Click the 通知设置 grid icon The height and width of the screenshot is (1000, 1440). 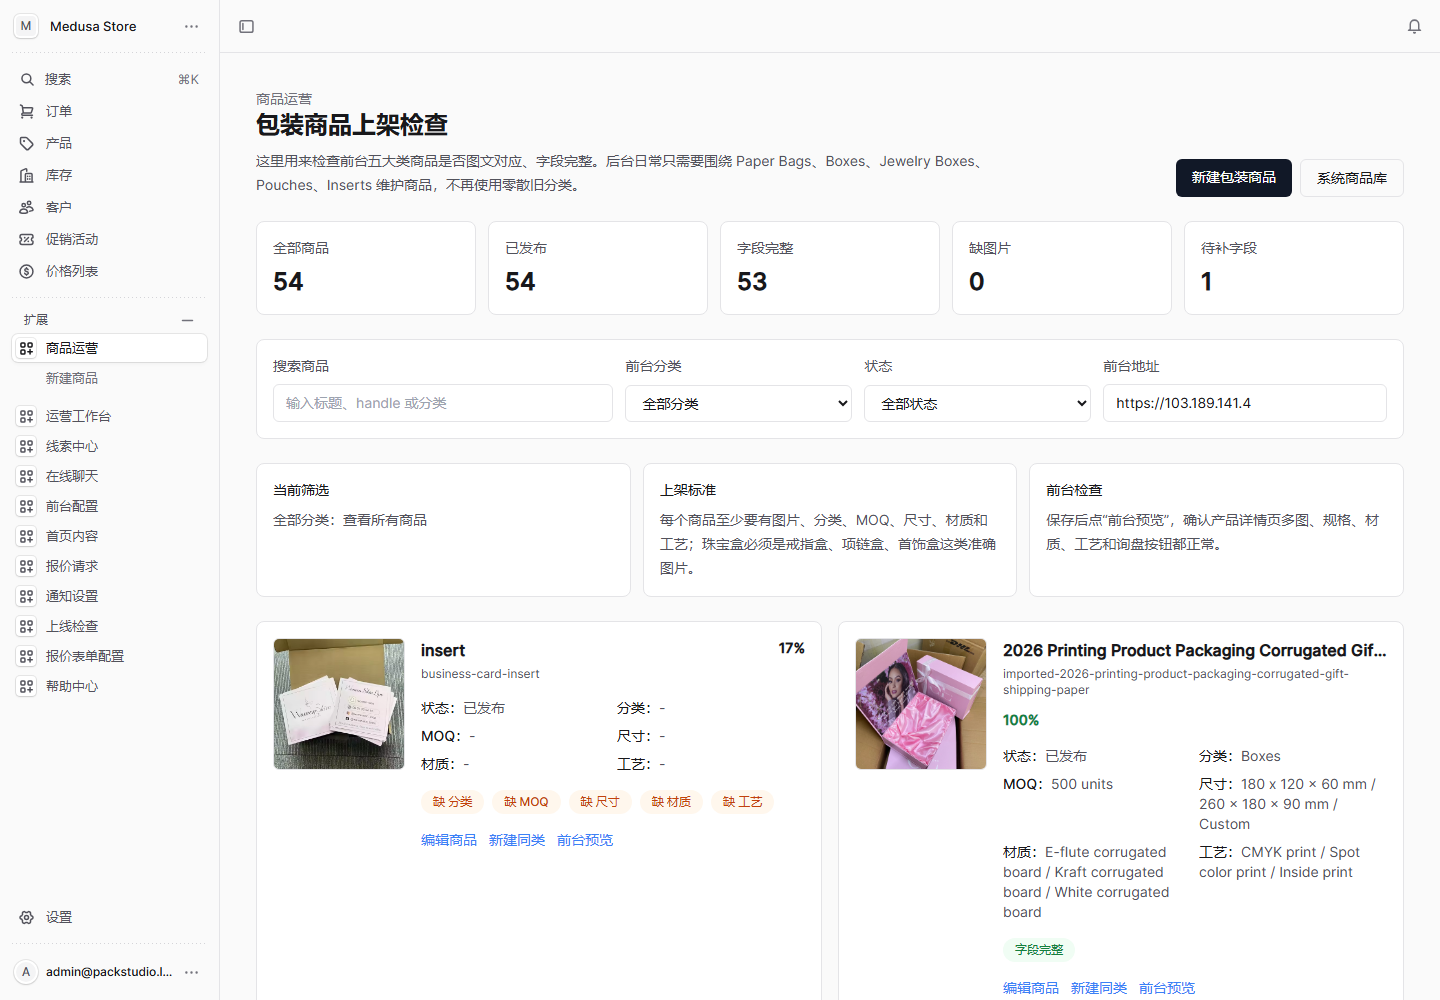tap(27, 596)
